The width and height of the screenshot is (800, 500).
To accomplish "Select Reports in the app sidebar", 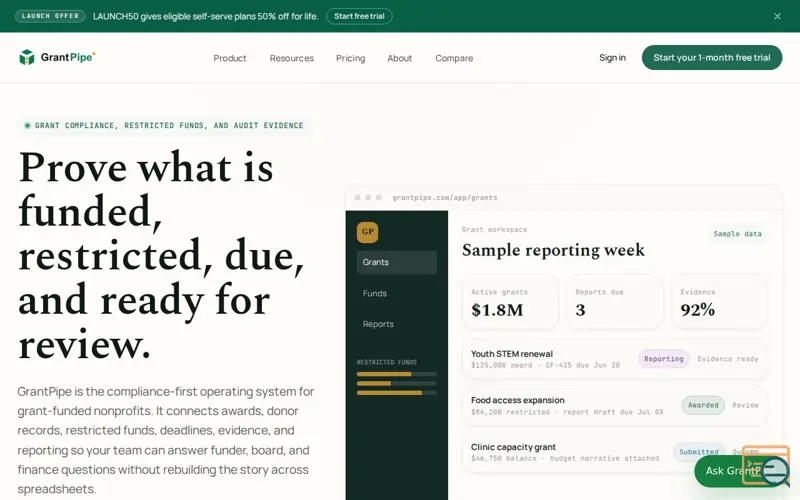I will click(x=396, y=324).
